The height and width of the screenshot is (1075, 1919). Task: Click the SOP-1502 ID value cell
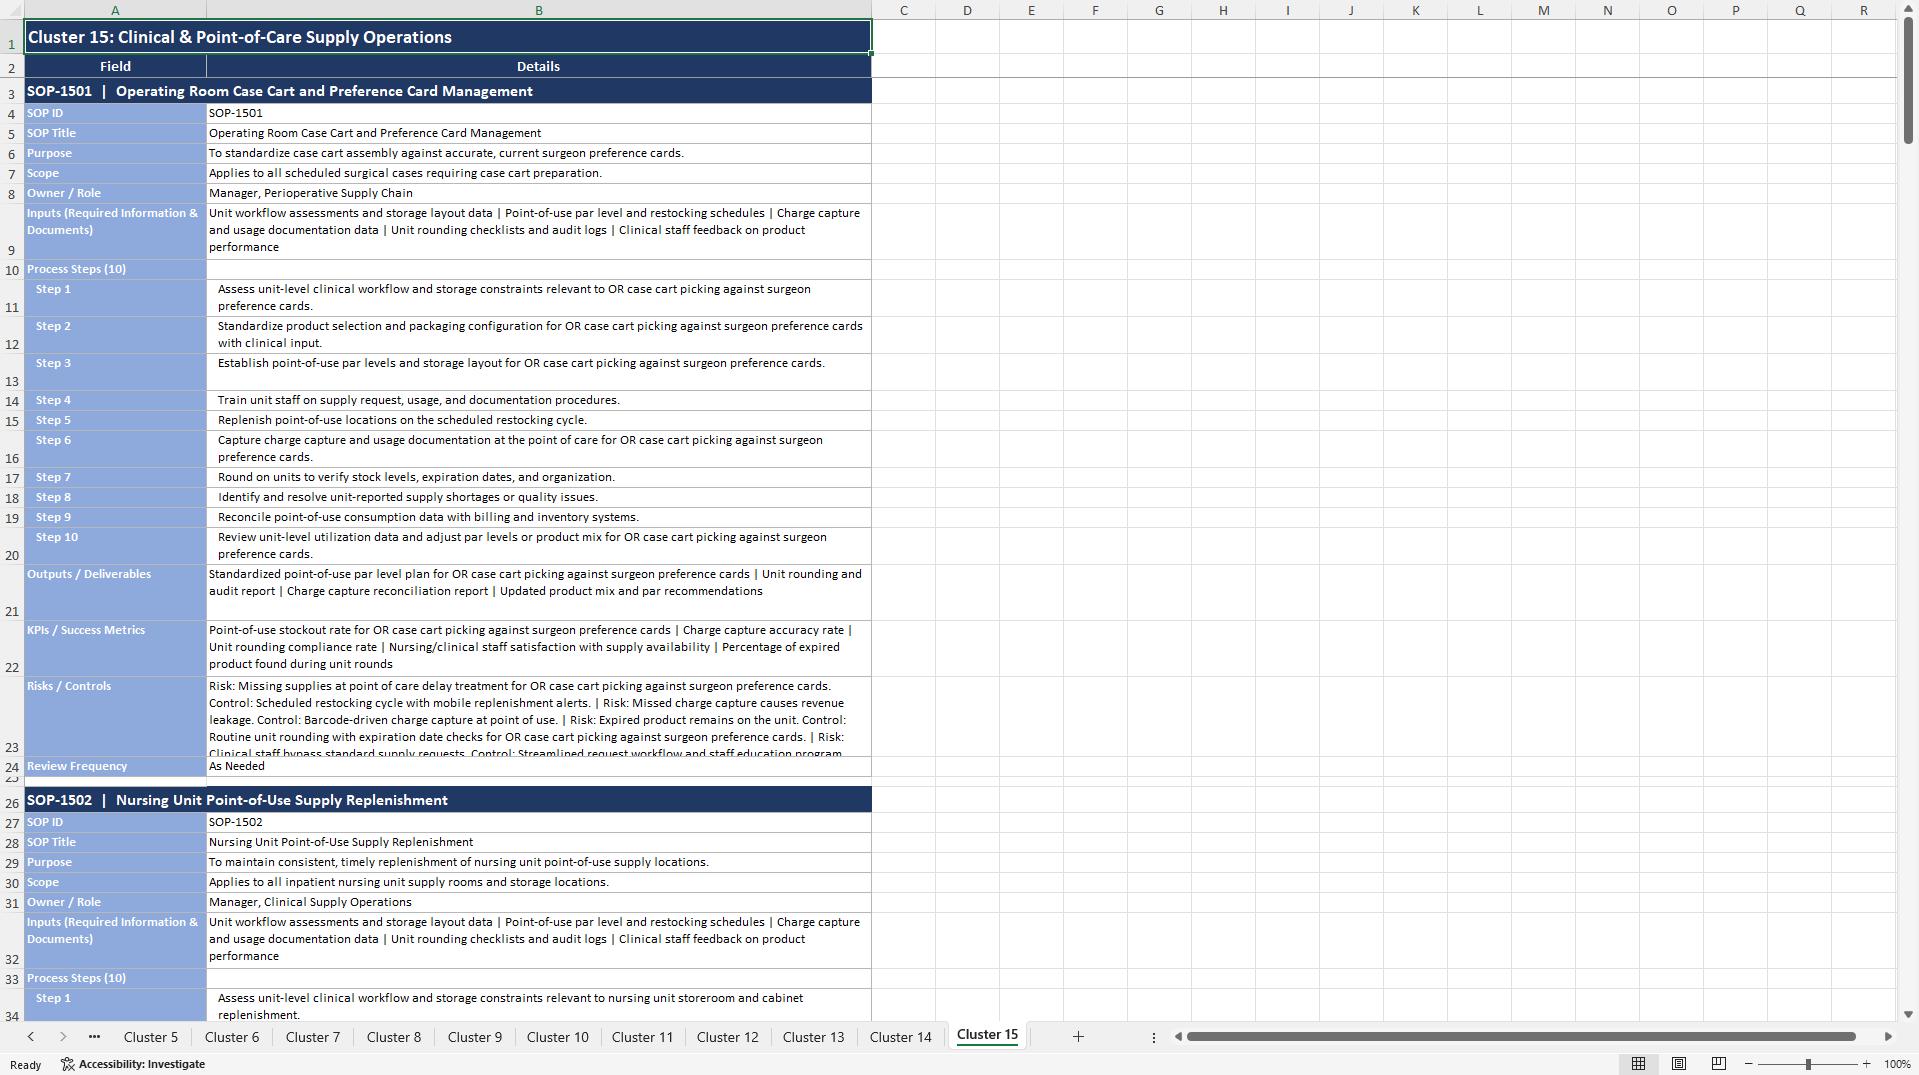tap(539, 822)
